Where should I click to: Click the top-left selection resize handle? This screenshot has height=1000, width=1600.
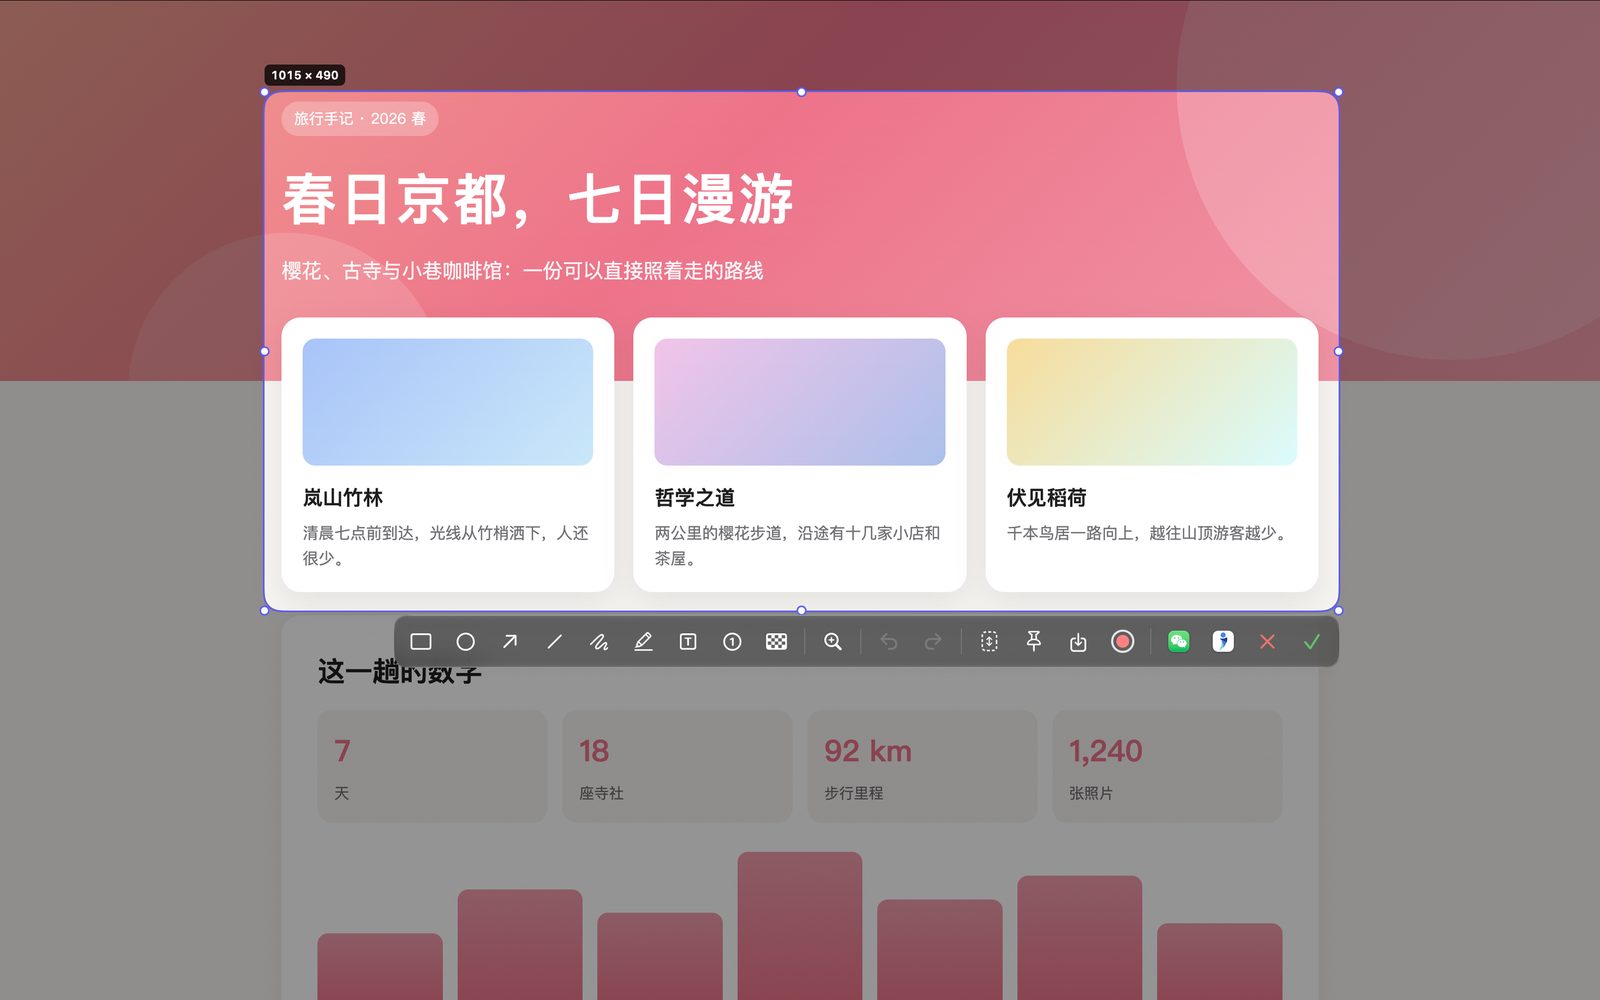click(265, 92)
